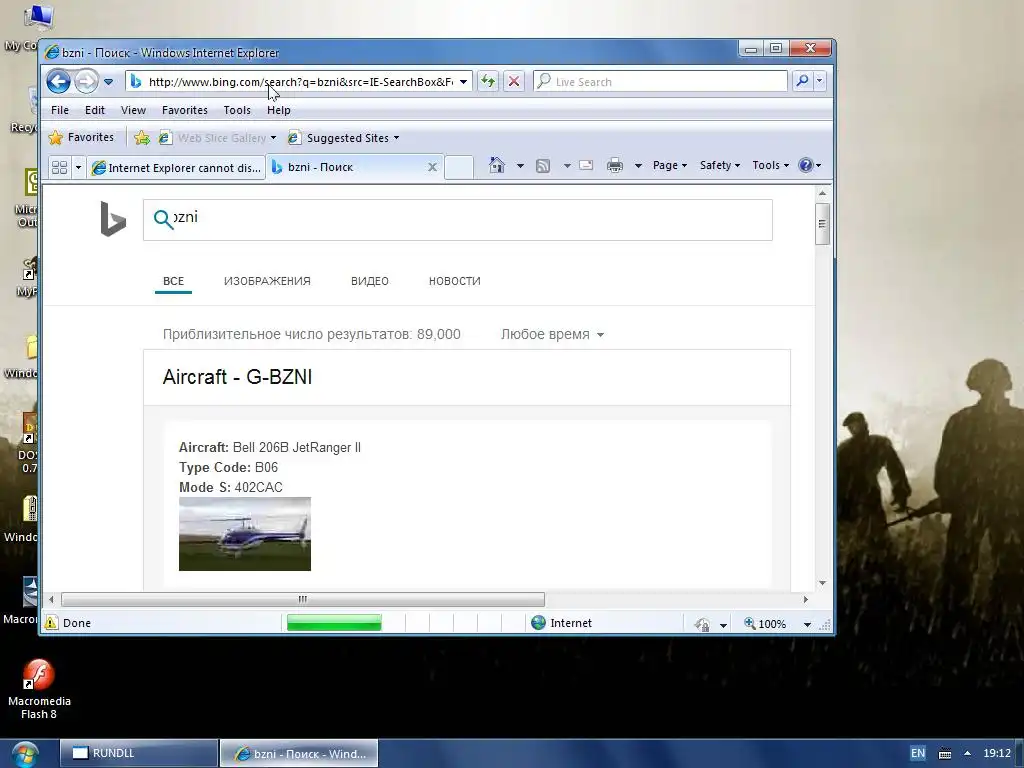Open the Page command menu
1024x768 pixels.
(670, 165)
